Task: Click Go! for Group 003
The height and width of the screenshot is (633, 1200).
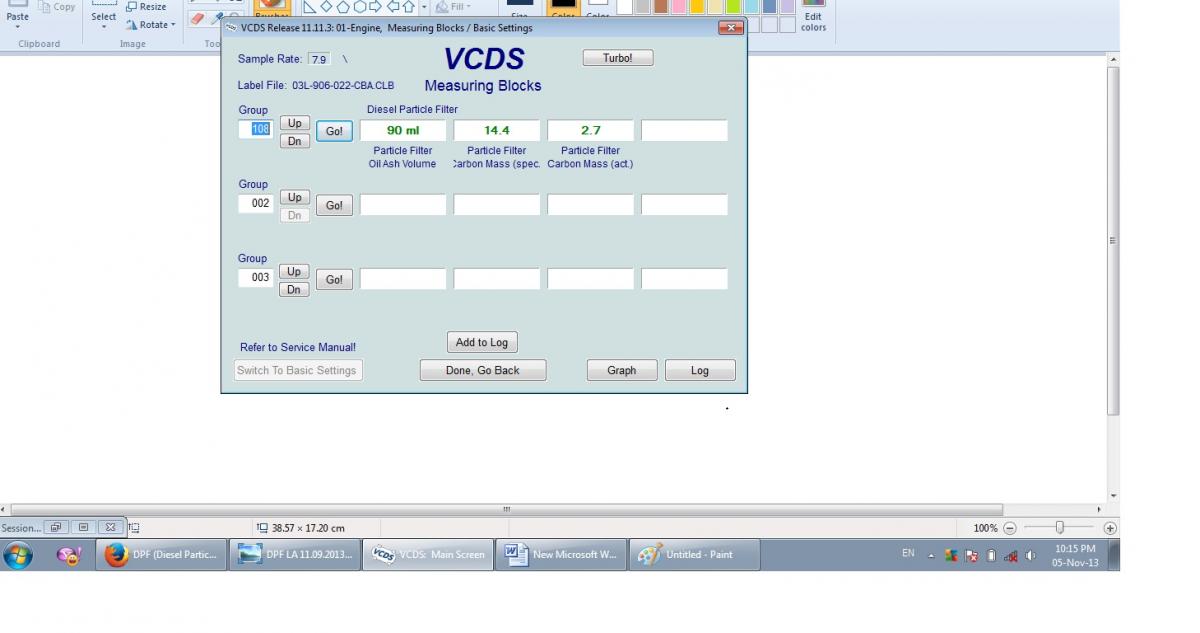Action: pyautogui.click(x=334, y=279)
